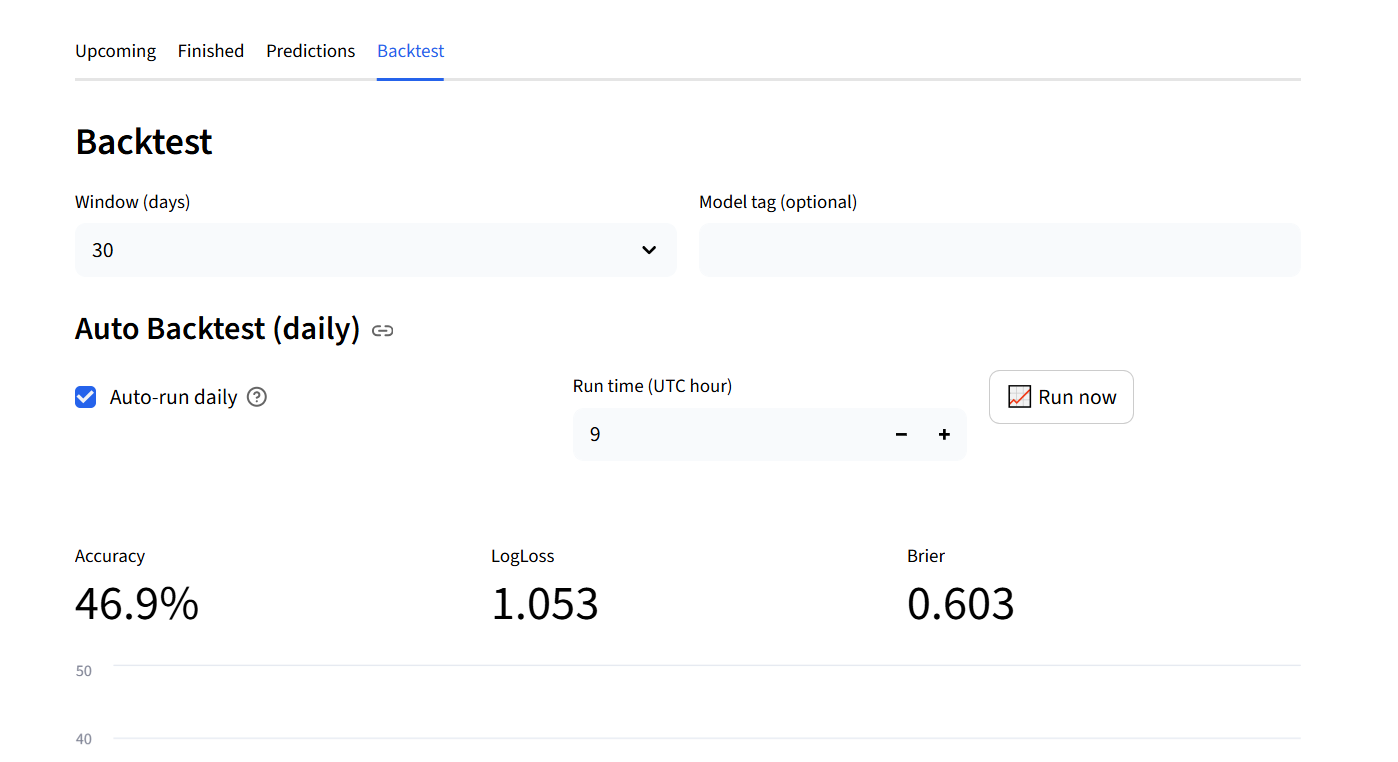1398x762 pixels.
Task: Open the Window (days) dropdown showing 30
Action: click(360, 250)
